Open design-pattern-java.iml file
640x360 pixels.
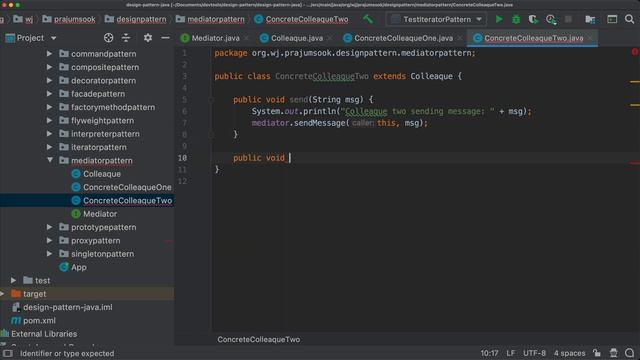coord(67,307)
